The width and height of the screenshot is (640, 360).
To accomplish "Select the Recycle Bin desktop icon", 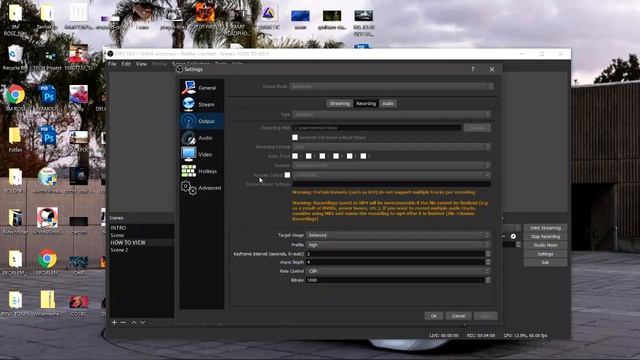I will (x=15, y=58).
